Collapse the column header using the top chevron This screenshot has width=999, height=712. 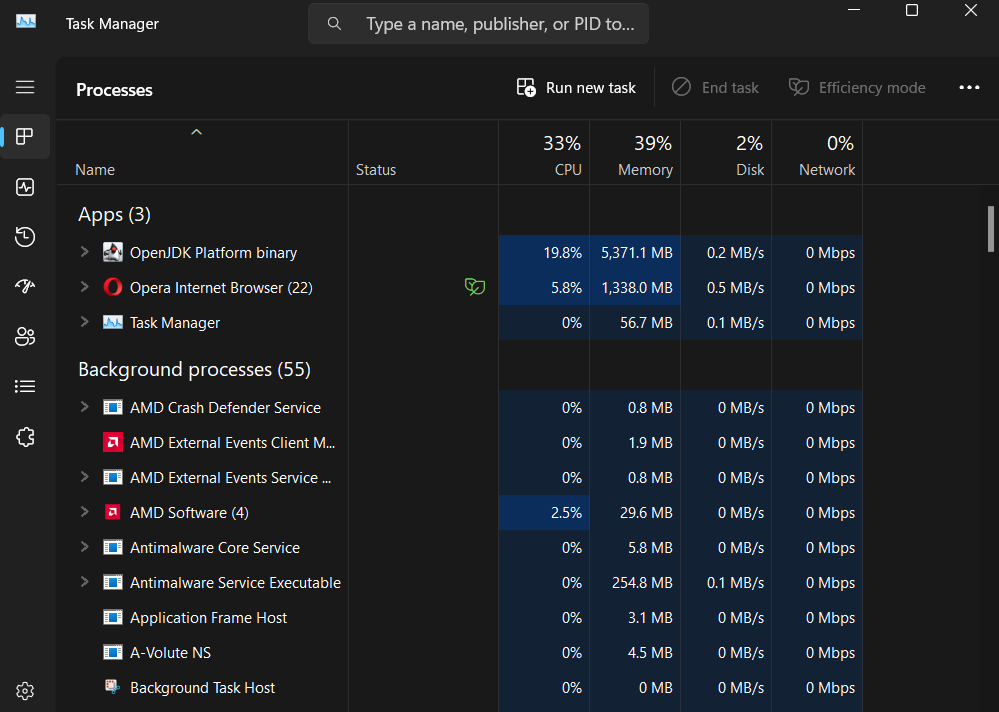coord(196,132)
